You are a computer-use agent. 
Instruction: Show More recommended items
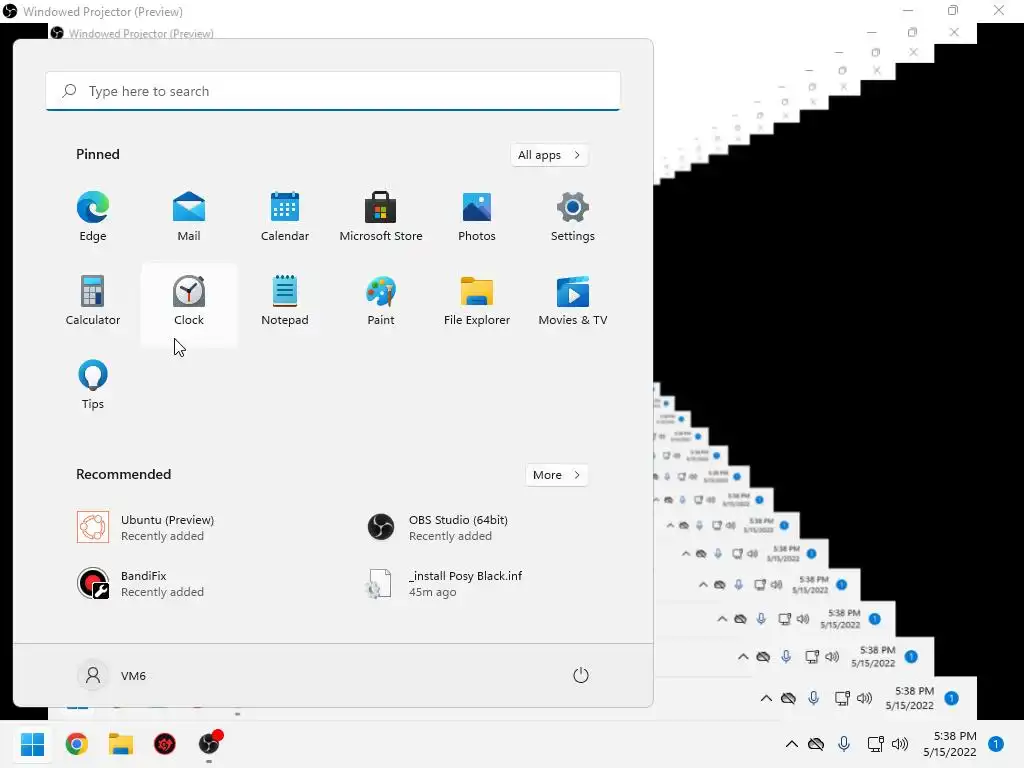coord(556,475)
